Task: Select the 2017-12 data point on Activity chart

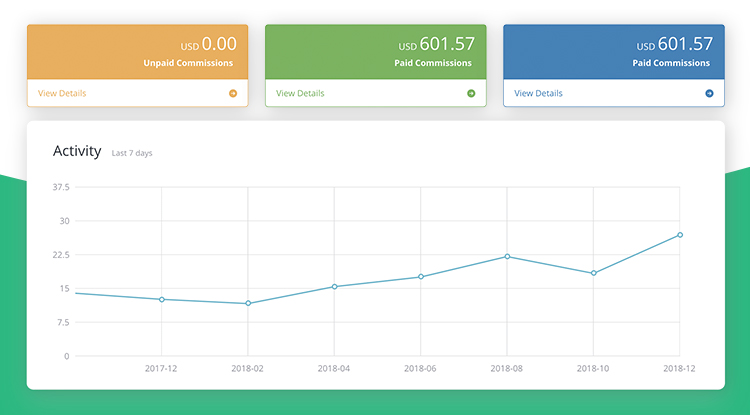Action: coord(161,299)
